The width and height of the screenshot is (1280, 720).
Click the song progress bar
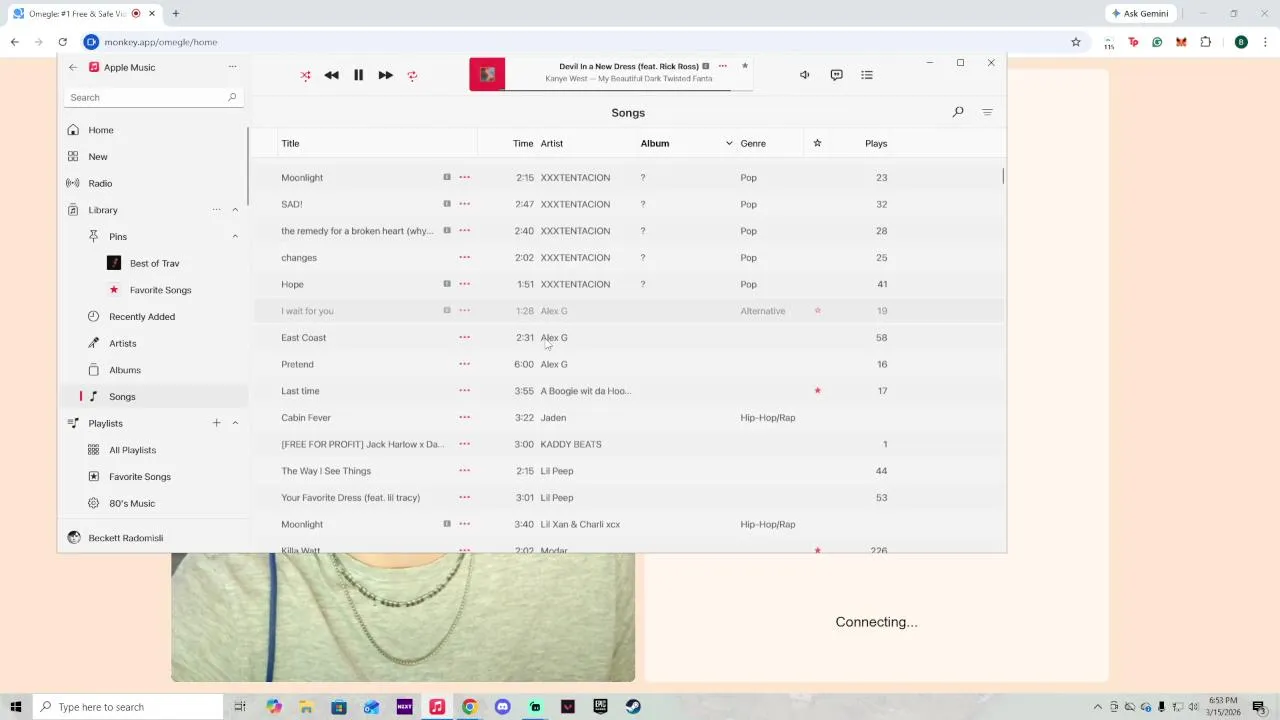coord(629,90)
